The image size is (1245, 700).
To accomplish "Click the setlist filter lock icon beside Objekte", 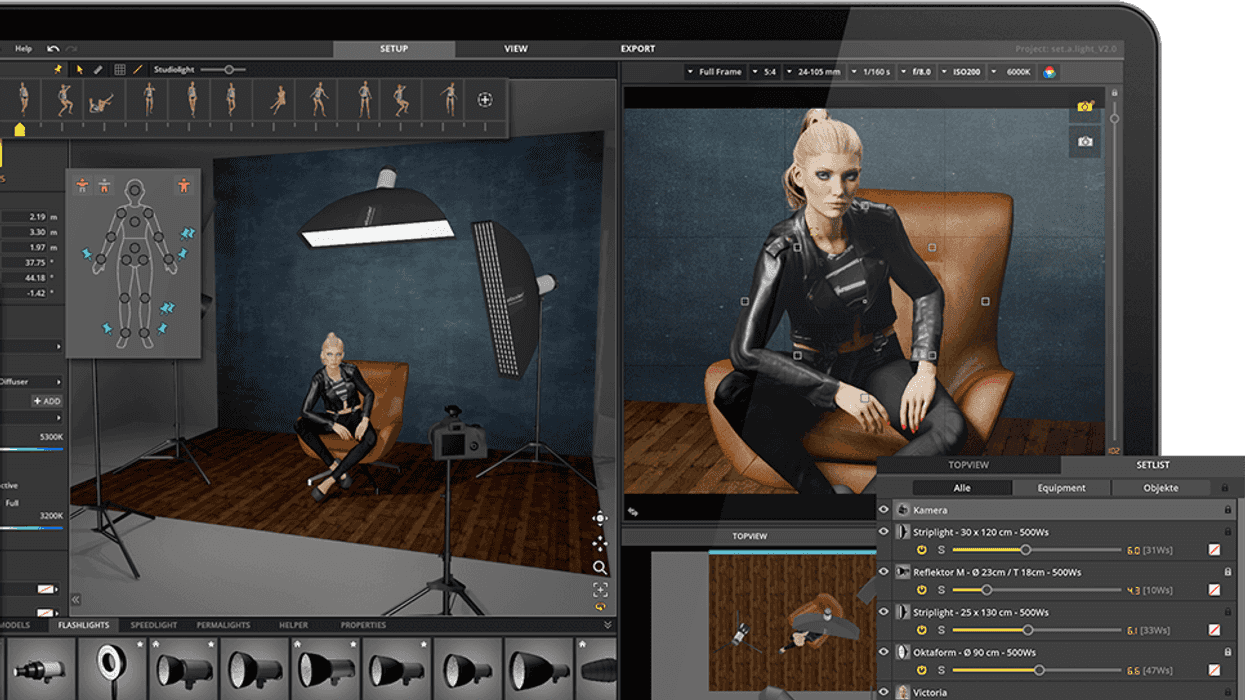I will point(1224,488).
